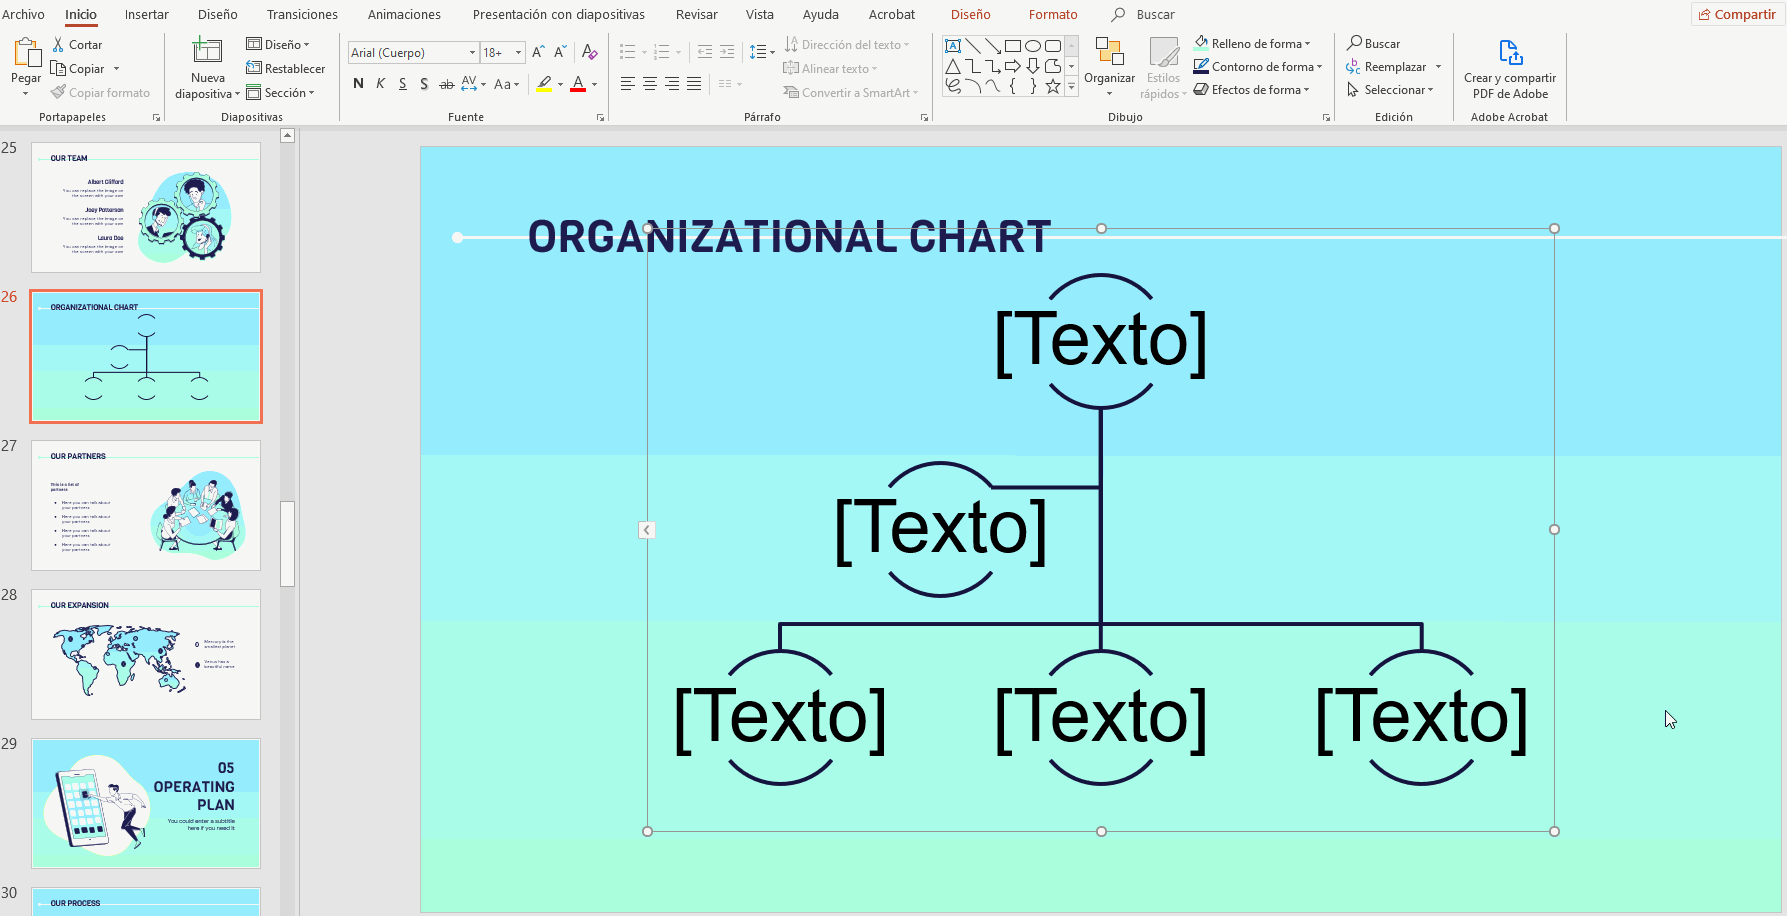The image size is (1787, 916).
Task: Toggle text shadow formatting
Action: (x=424, y=84)
